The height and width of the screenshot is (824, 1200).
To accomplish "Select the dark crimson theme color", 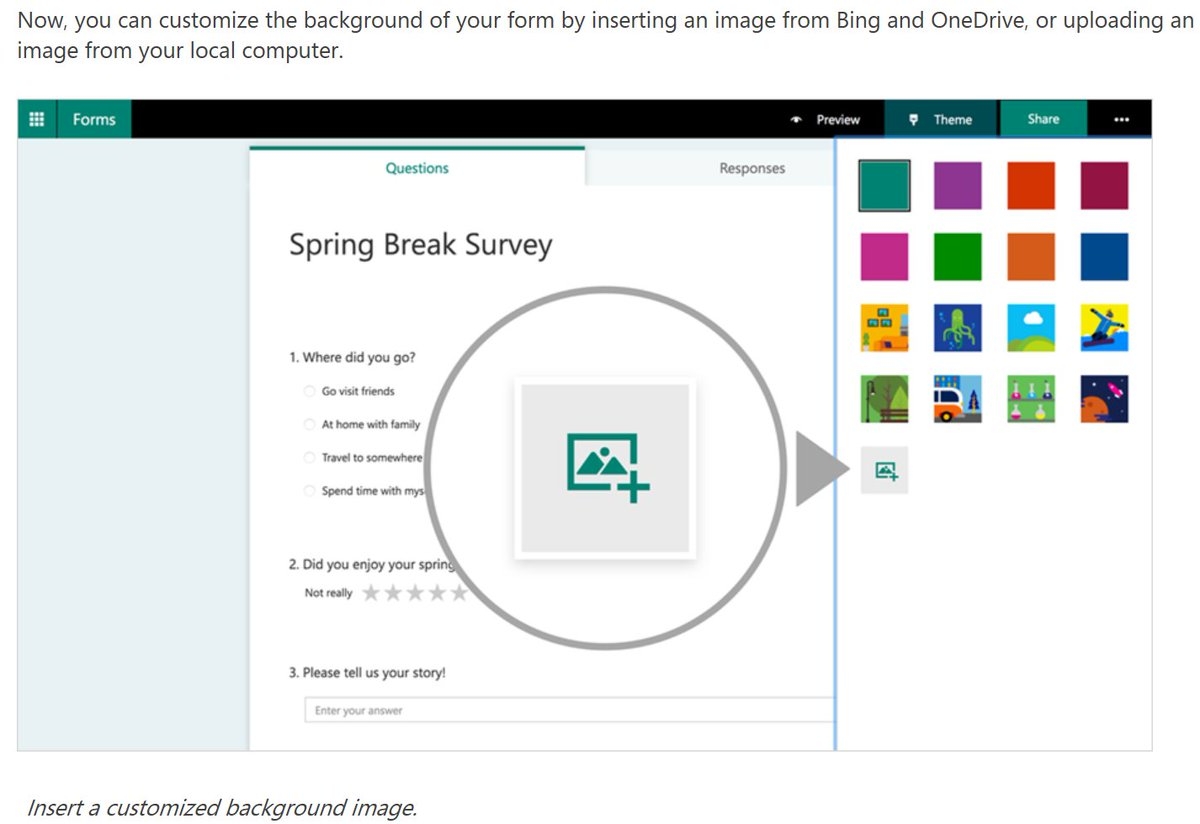I will (x=1104, y=186).
